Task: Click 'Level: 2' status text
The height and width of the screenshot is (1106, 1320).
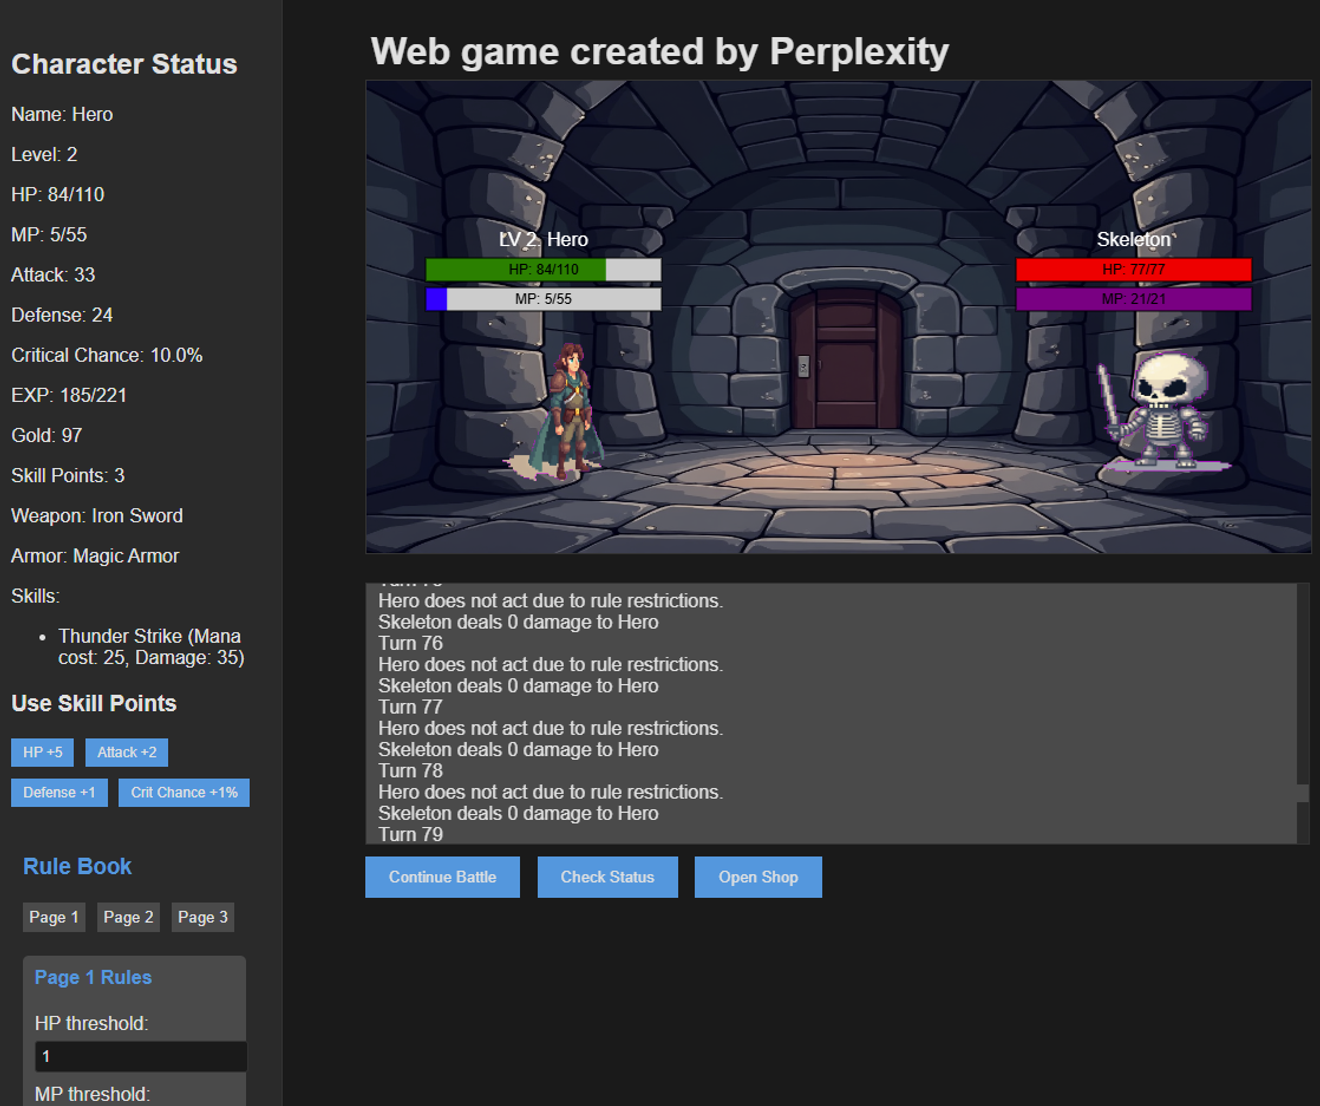Action: tap(44, 155)
